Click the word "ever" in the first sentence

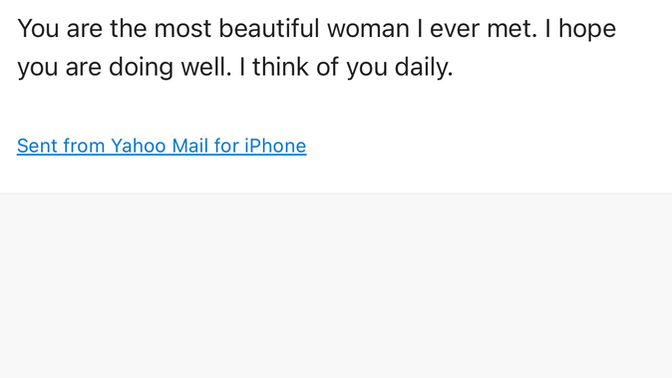[x=454, y=29]
